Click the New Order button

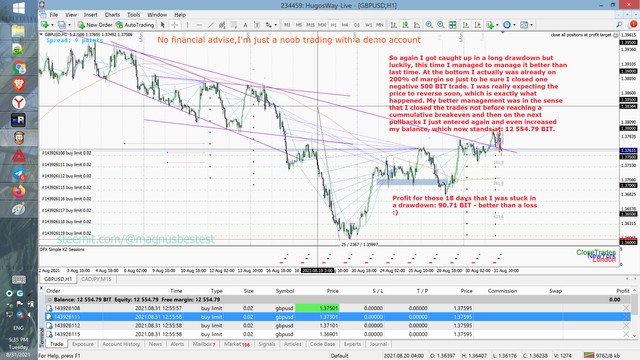pyautogui.click(x=95, y=25)
